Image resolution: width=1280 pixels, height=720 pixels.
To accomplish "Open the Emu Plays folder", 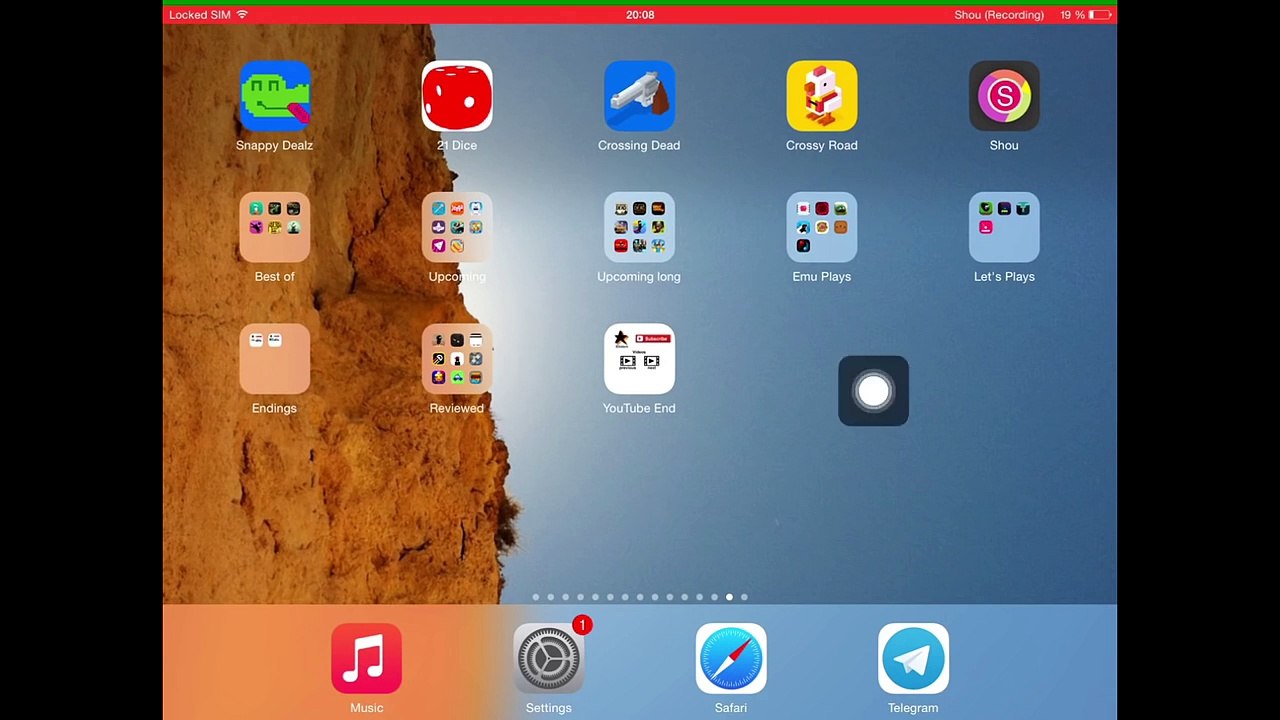I will 822,227.
